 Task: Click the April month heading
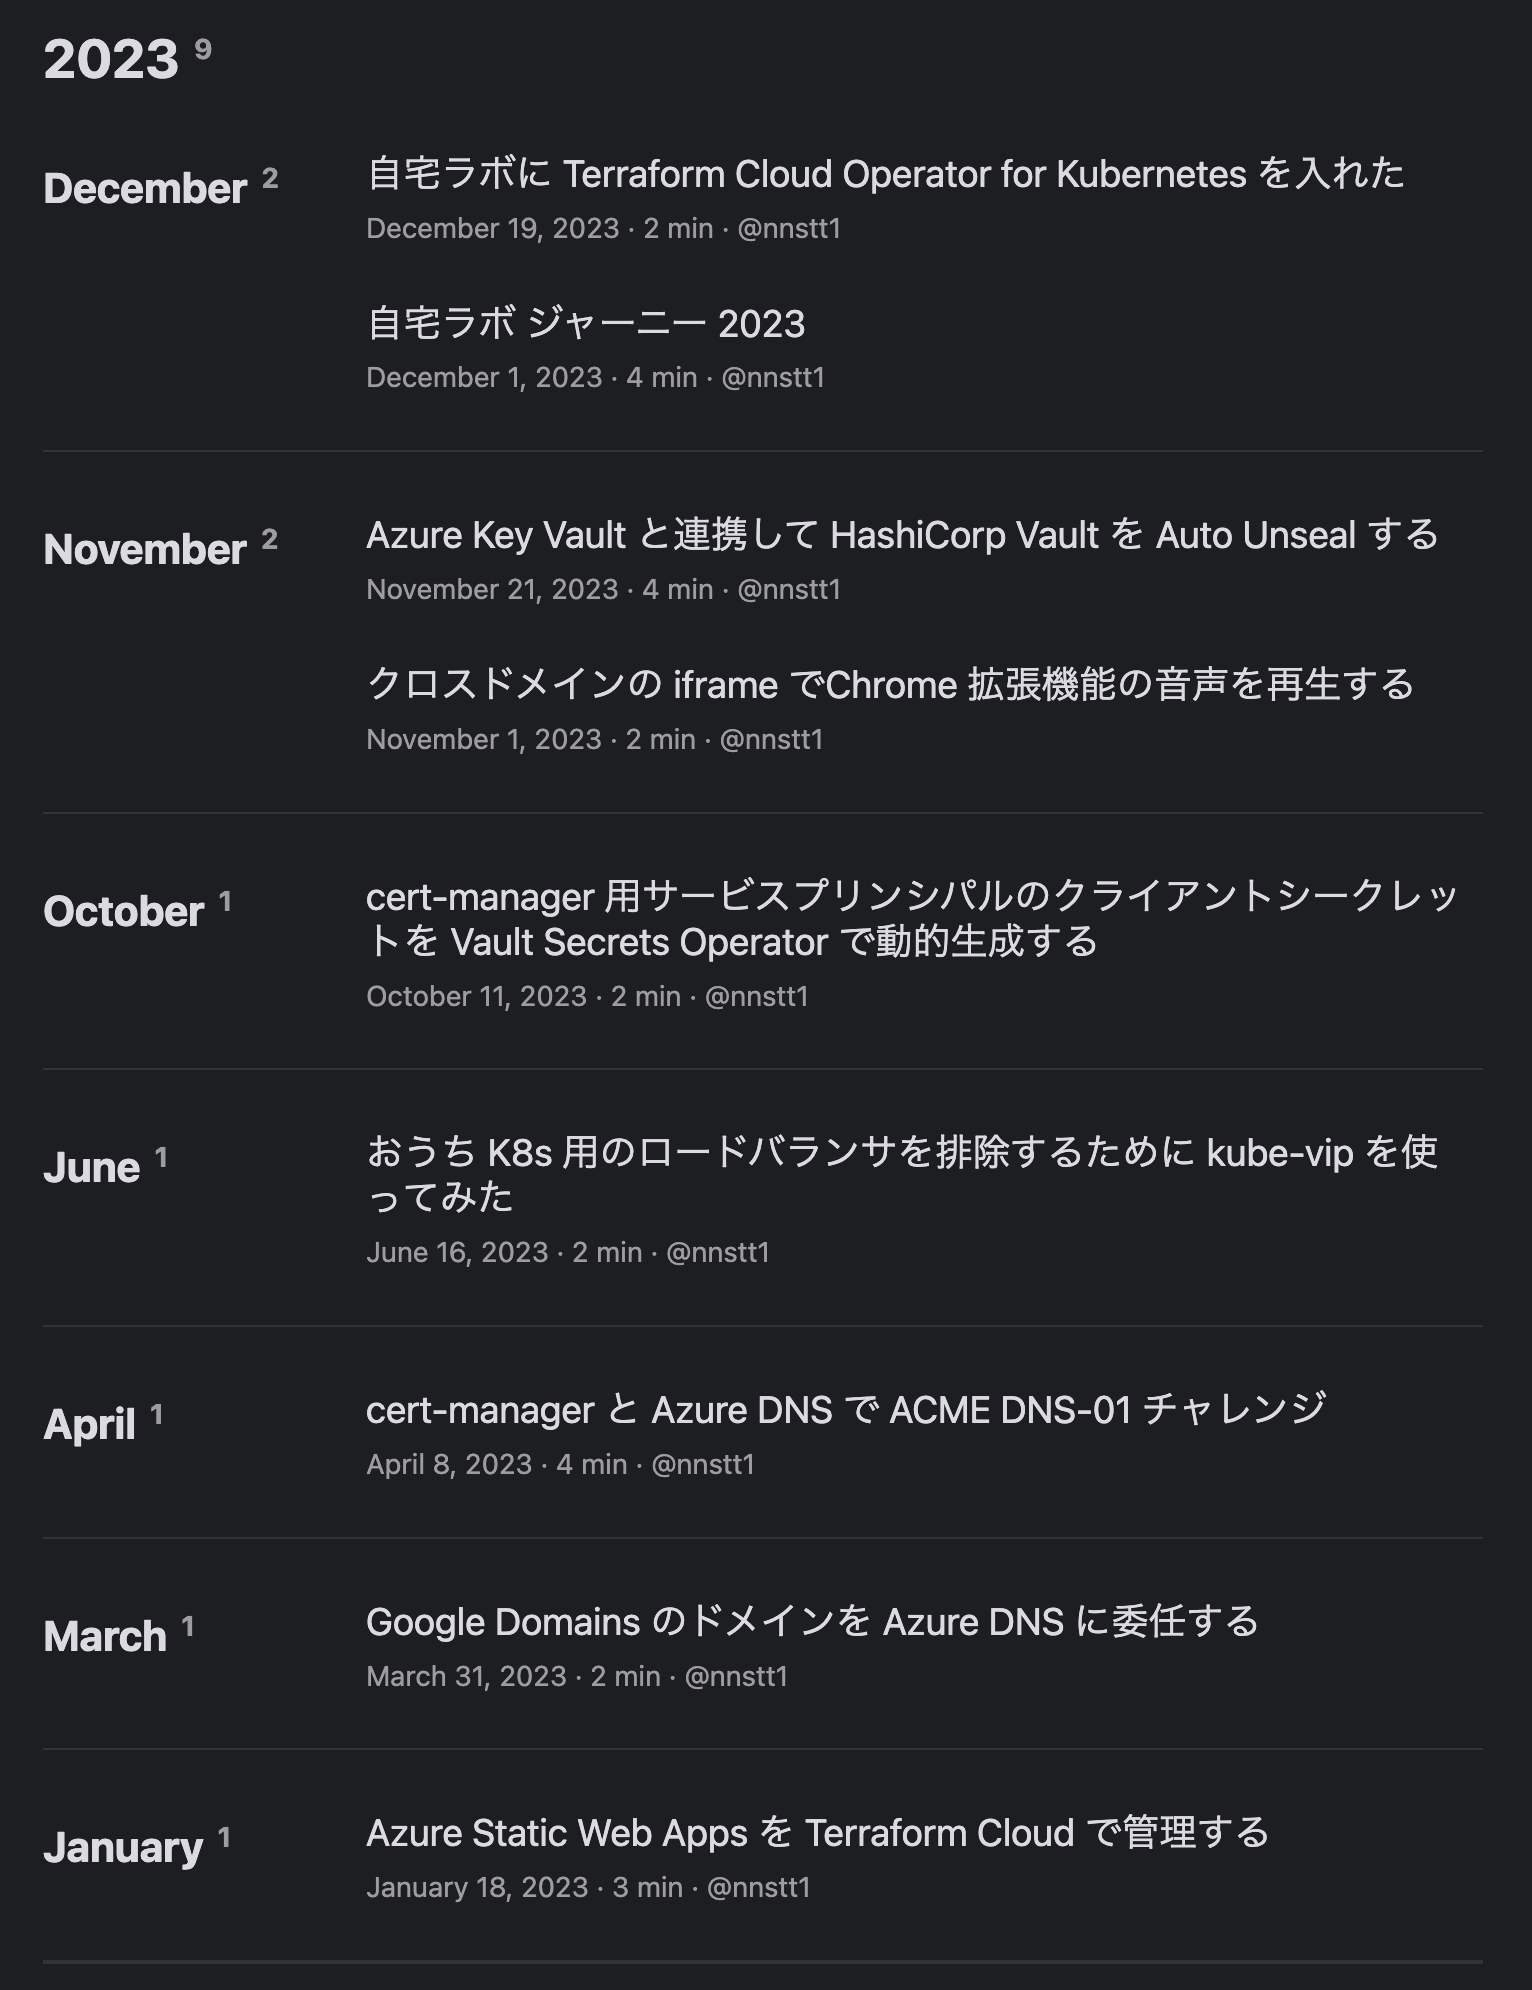point(90,1425)
